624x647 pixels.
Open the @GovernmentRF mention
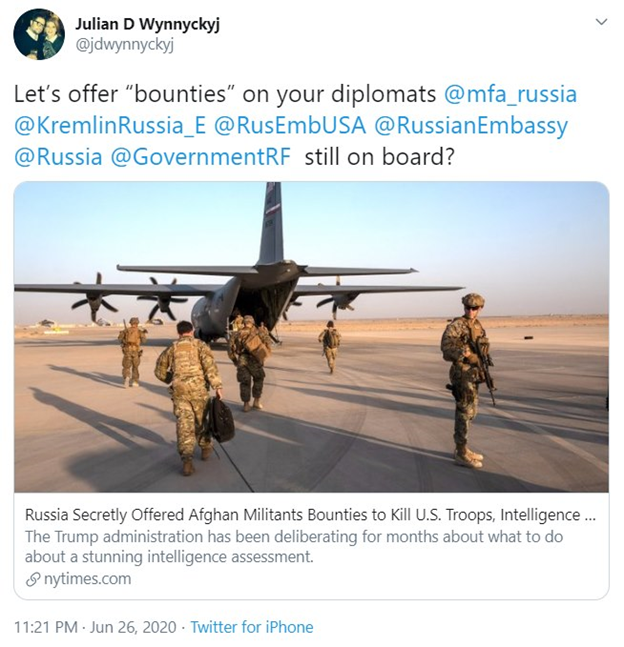(x=201, y=157)
